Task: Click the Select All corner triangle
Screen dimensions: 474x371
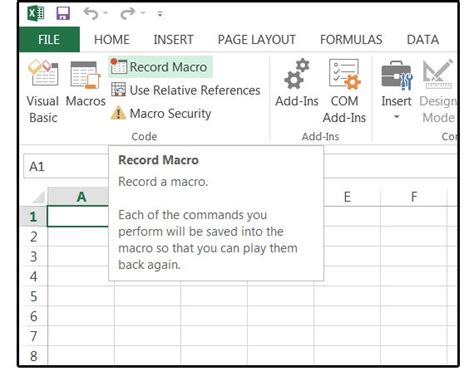Action: pos(39,197)
